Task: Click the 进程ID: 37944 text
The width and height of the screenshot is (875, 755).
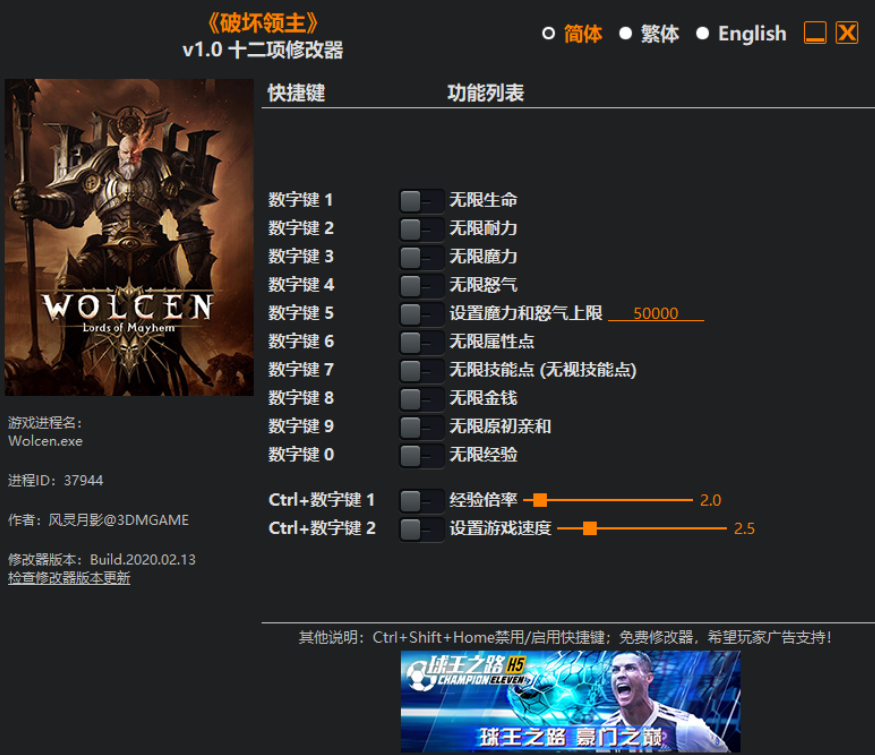Action: pos(55,480)
